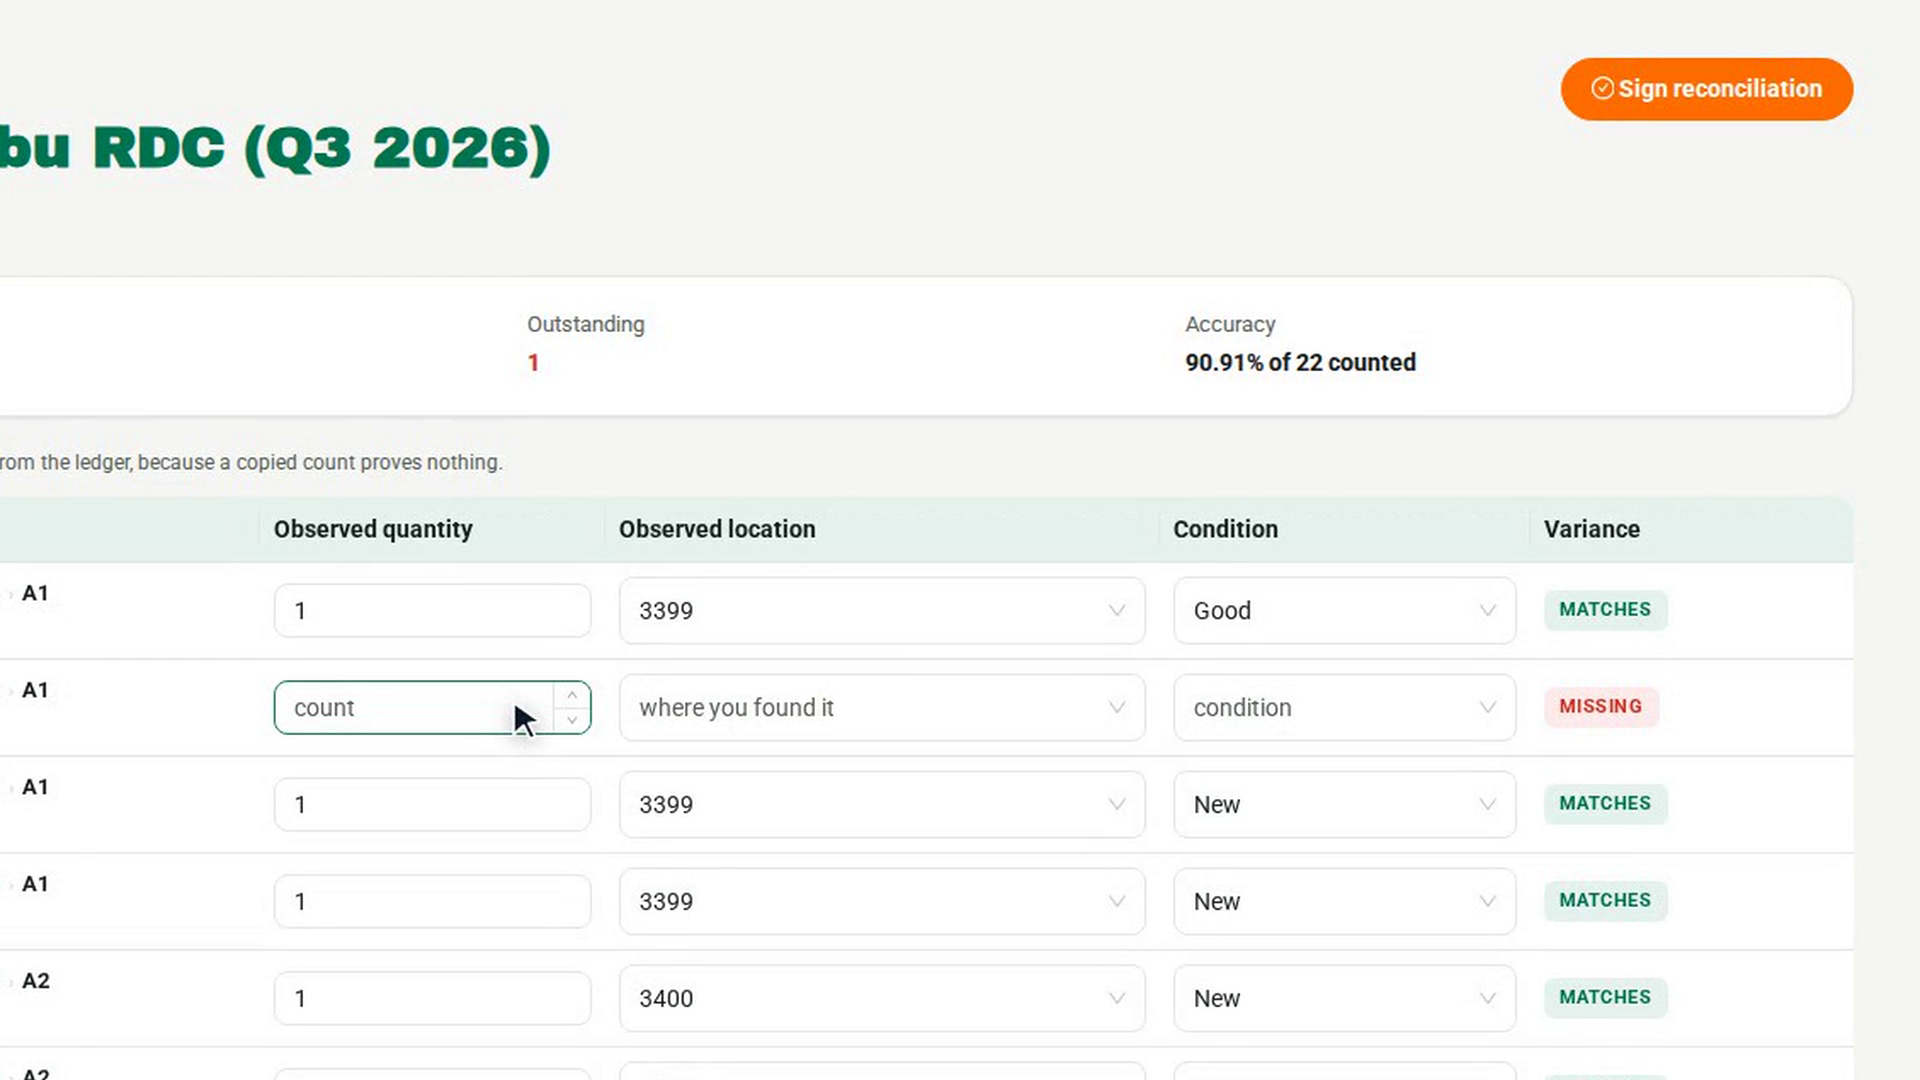Viewport: 1920px width, 1080px height.
Task: Click the 'copied count proves nothing' hint text
Action: 369,463
